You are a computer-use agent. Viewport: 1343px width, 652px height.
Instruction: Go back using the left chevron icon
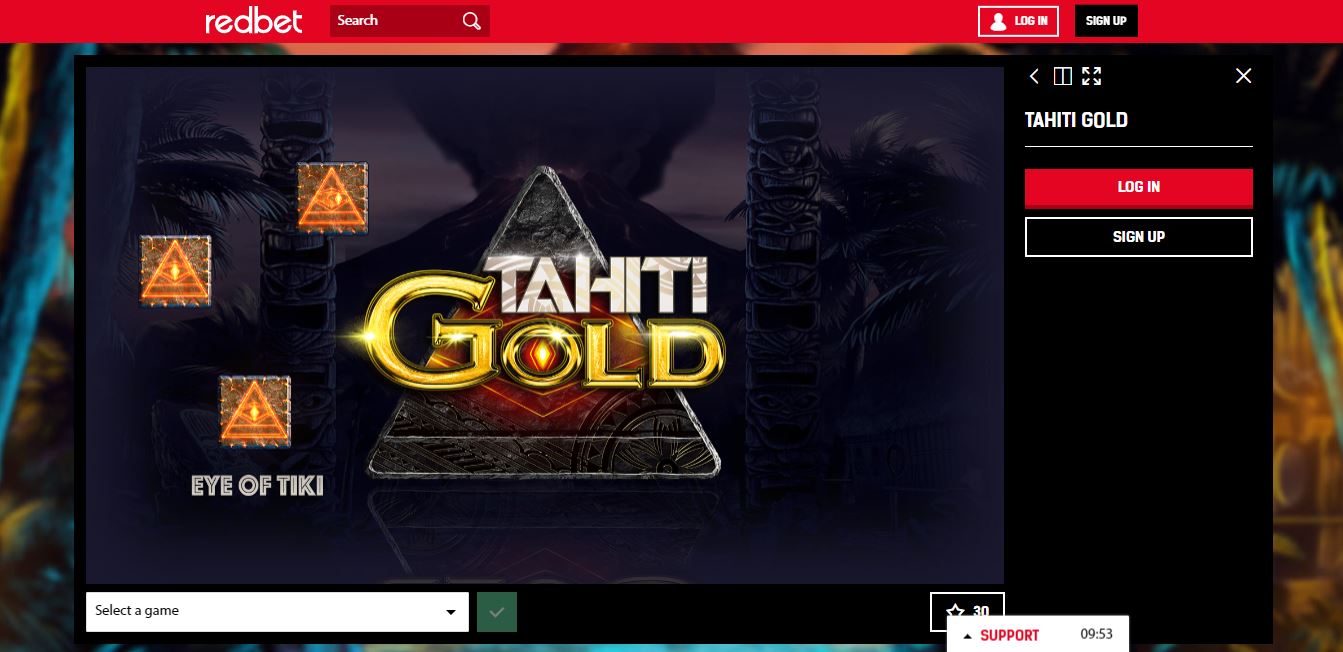[1034, 76]
